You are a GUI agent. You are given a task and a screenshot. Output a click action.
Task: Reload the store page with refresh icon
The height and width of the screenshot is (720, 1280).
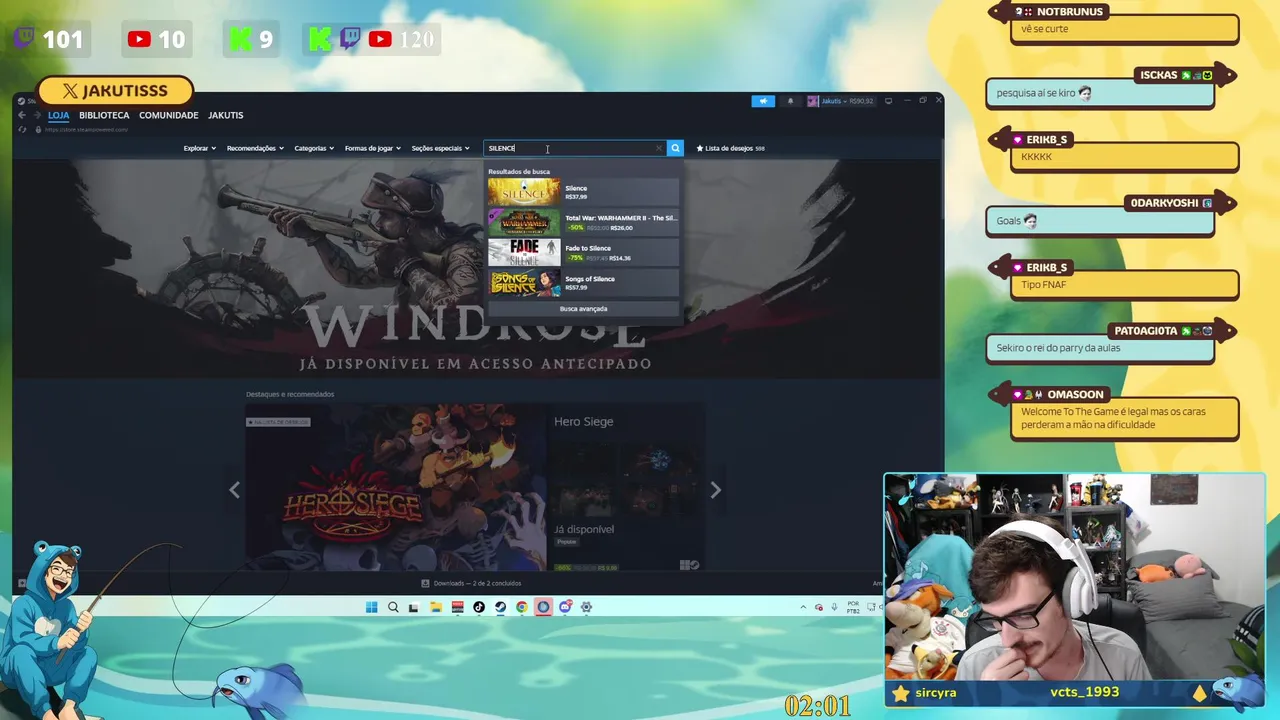click(x=24, y=129)
